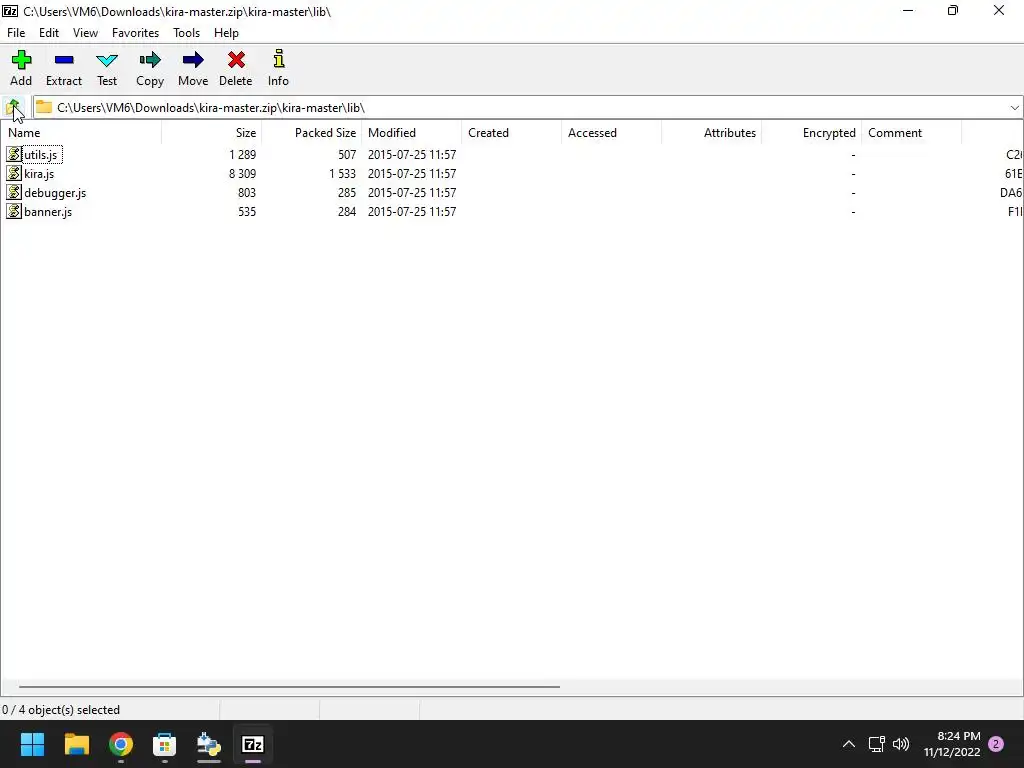Click modified date in kira.js row
The width and height of the screenshot is (1024, 768).
(412, 174)
